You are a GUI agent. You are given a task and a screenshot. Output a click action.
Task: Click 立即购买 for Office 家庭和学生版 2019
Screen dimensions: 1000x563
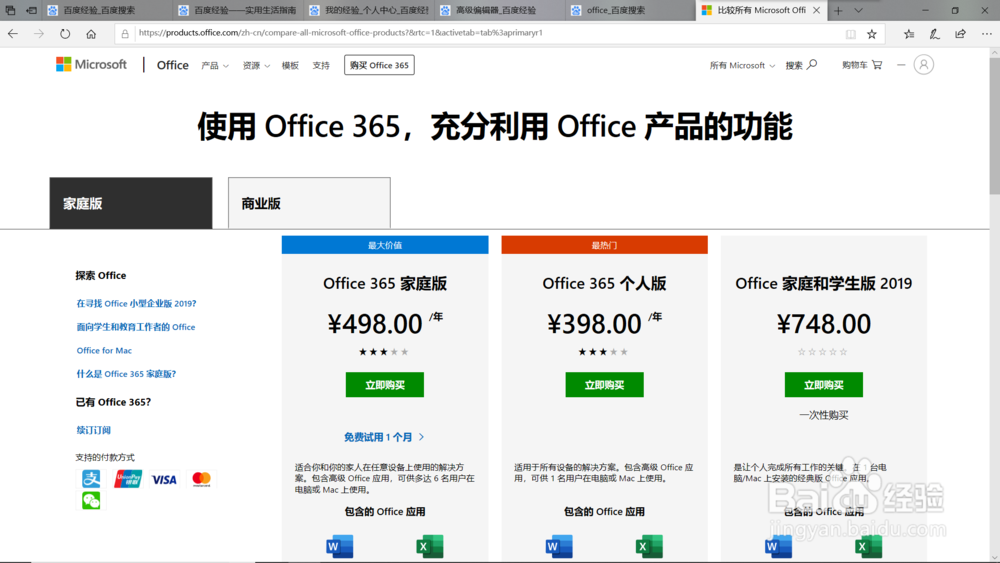point(823,384)
